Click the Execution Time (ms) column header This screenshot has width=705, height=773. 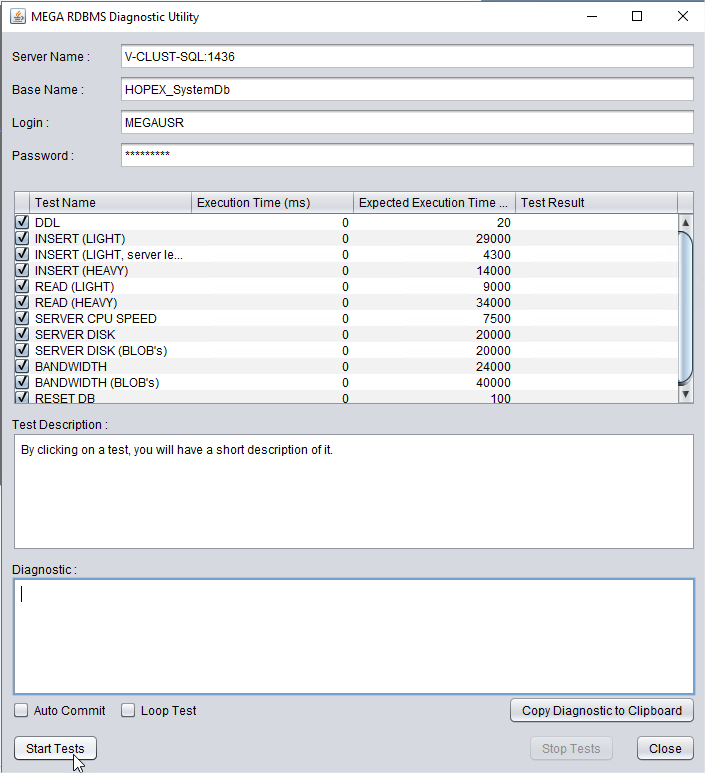pyautogui.click(x=272, y=203)
